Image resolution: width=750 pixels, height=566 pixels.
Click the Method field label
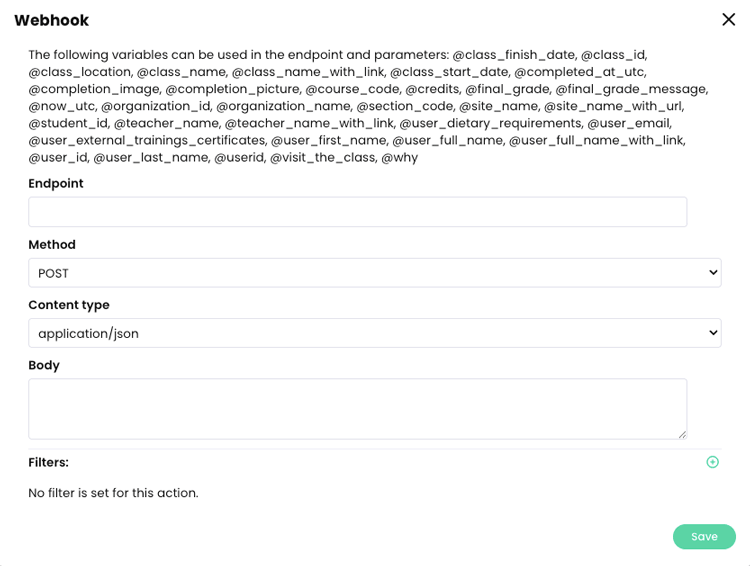coord(52,244)
